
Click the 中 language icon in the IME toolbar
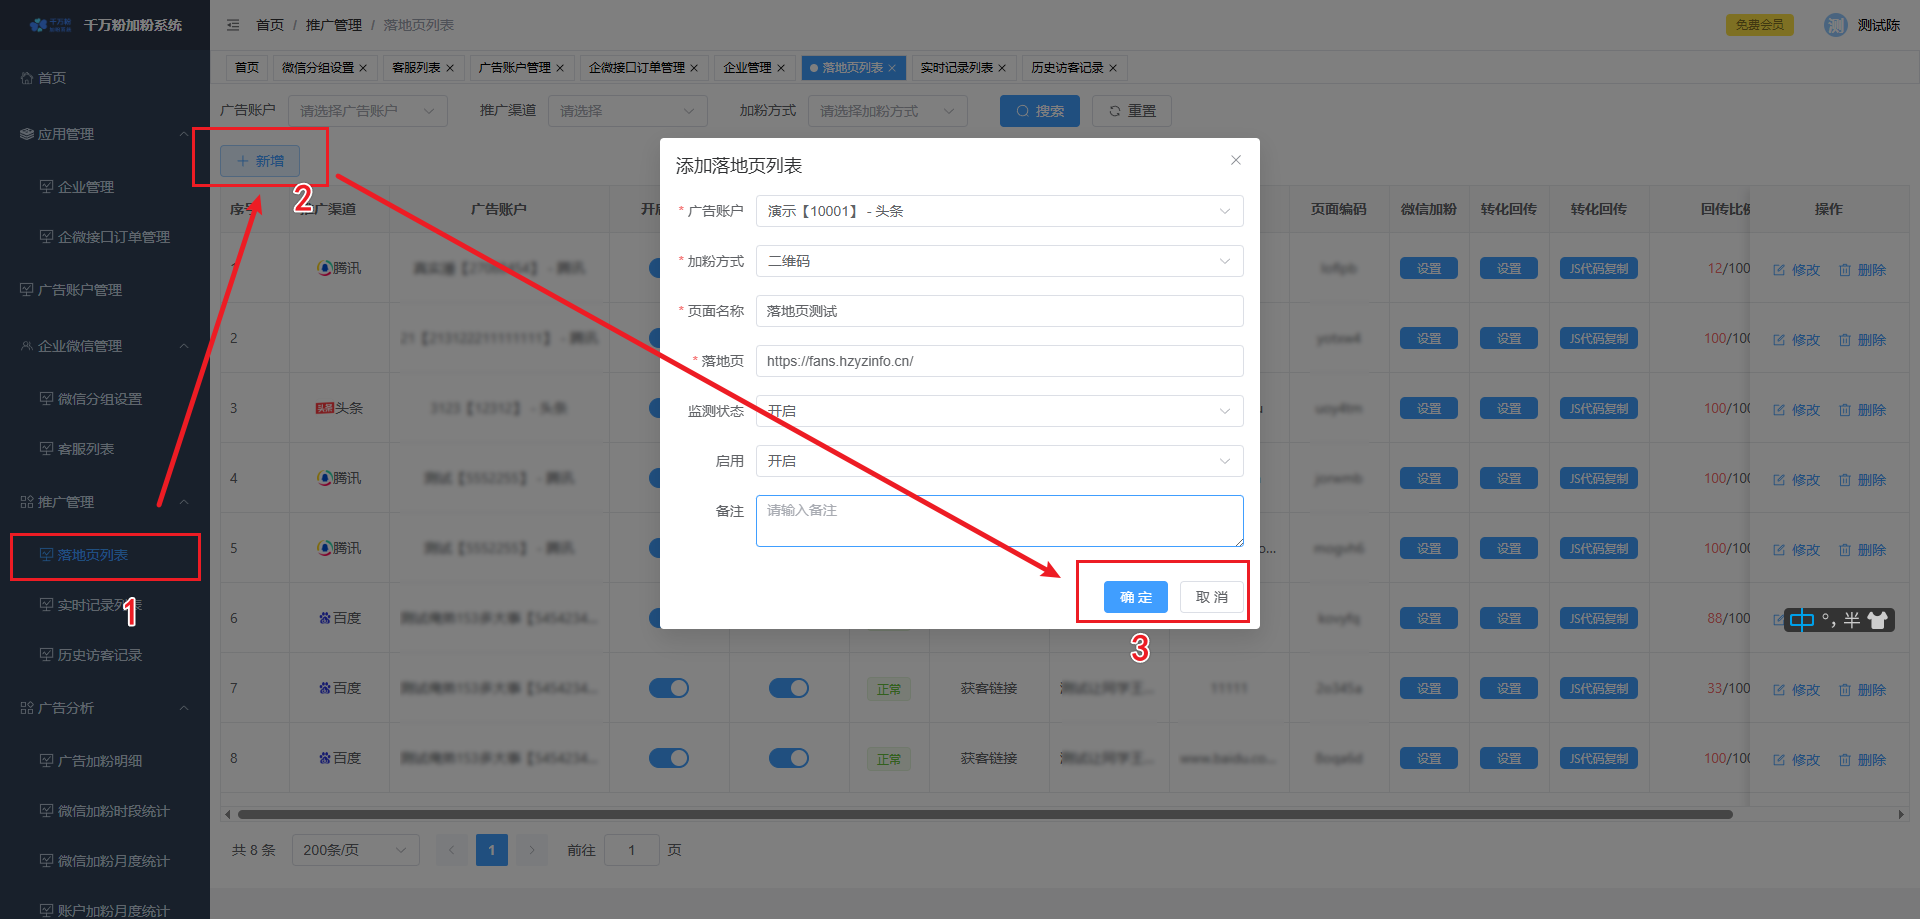(x=1801, y=620)
